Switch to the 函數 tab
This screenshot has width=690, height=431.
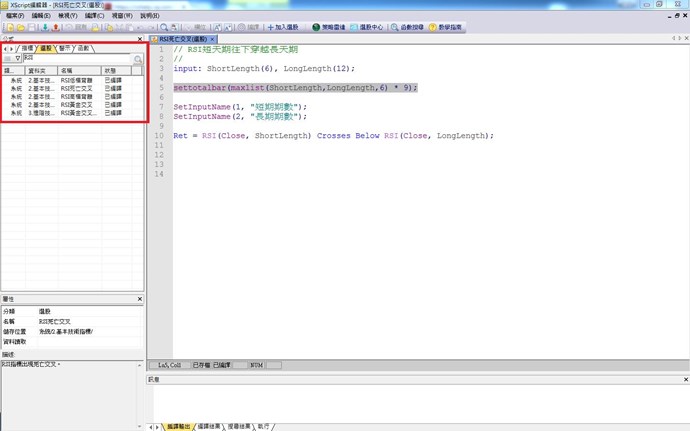point(83,48)
